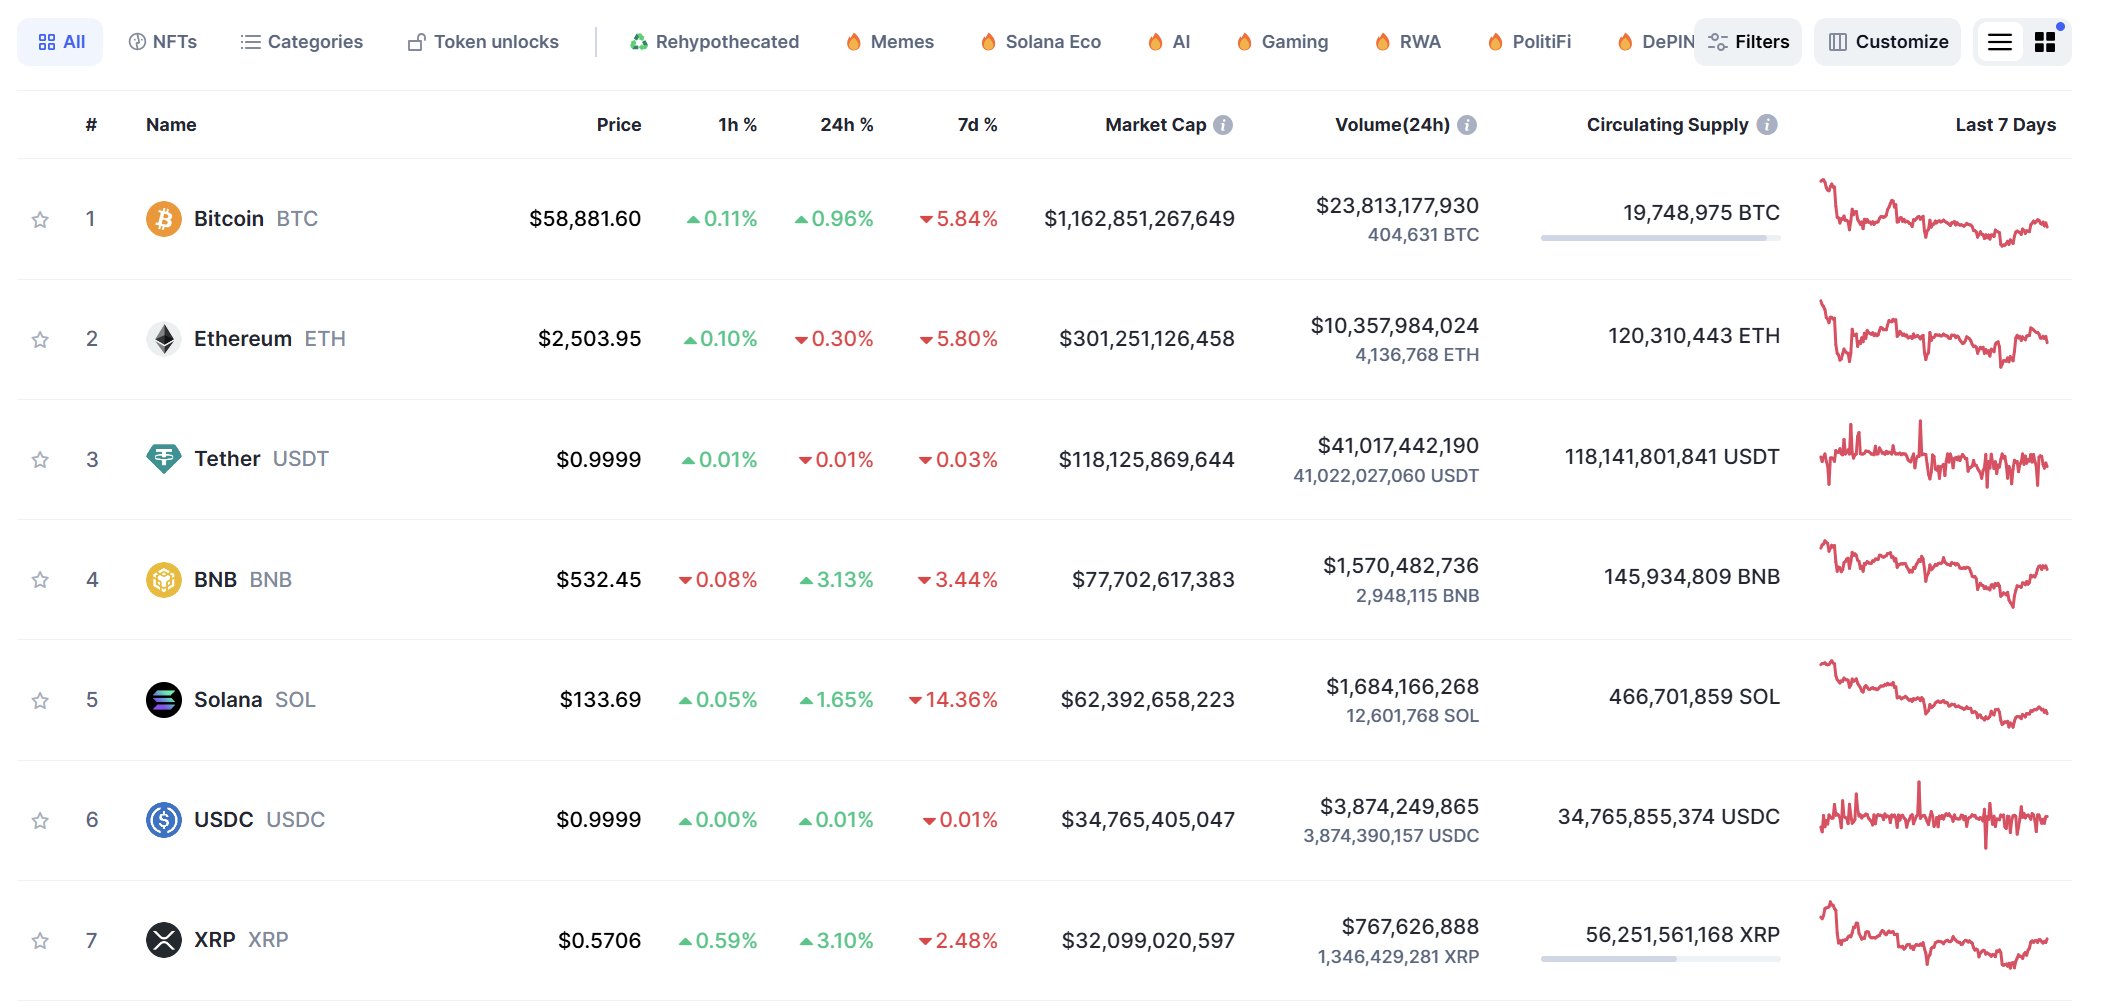This screenshot has height=1006, width=2119.
Task: Open the Token unlocks tab
Action: [x=484, y=42]
